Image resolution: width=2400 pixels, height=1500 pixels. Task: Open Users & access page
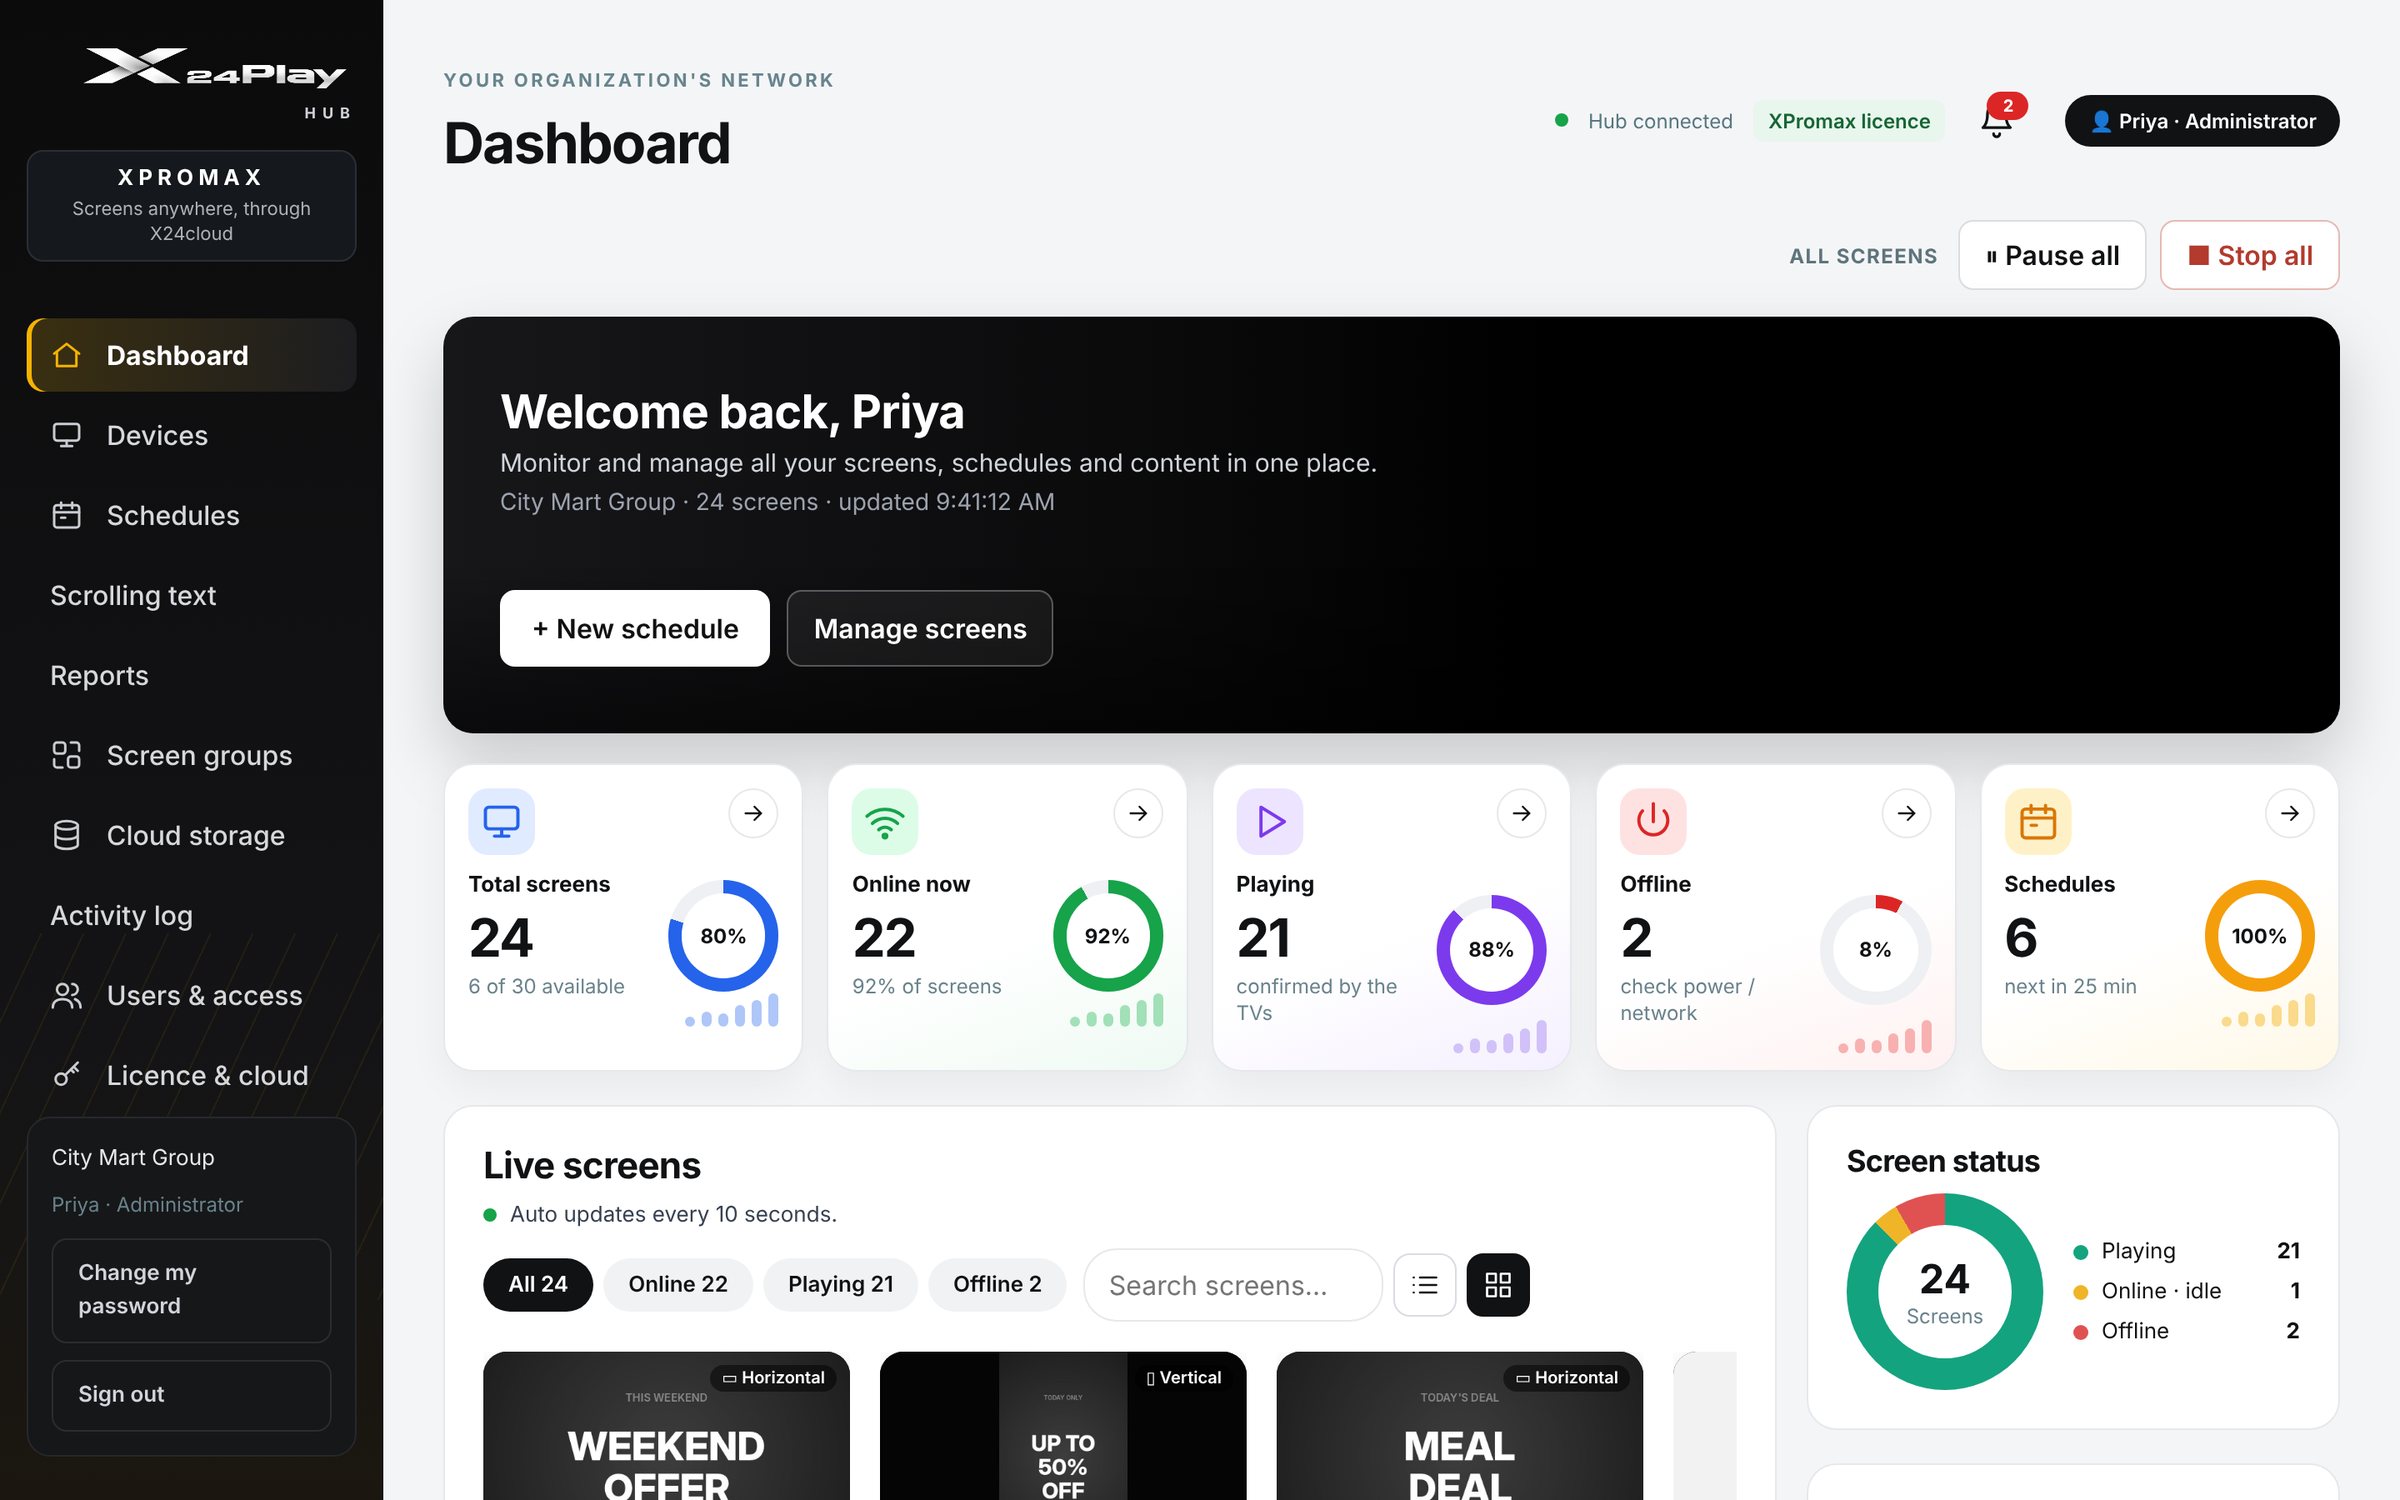(x=192, y=995)
